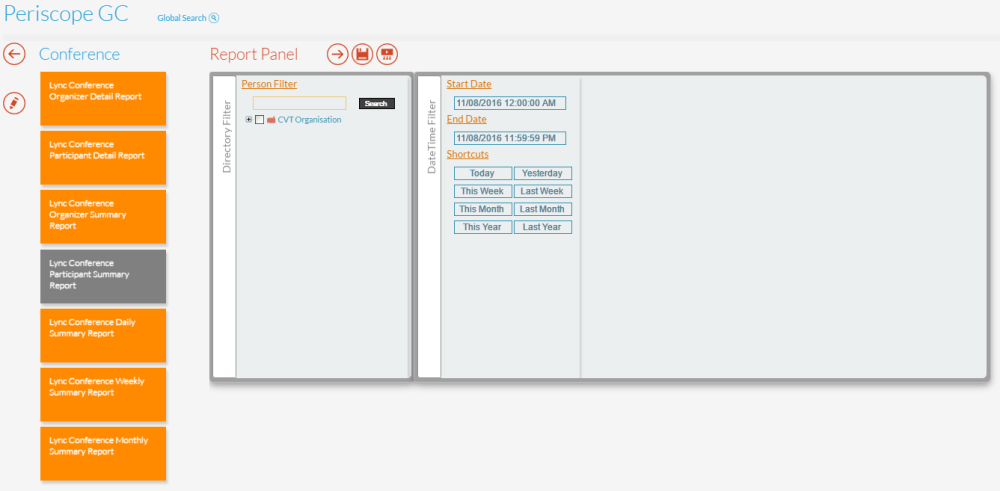Viewport: 1000px width, 491px height.
Task: Click the Report Panel heading text
Action: 254,54
